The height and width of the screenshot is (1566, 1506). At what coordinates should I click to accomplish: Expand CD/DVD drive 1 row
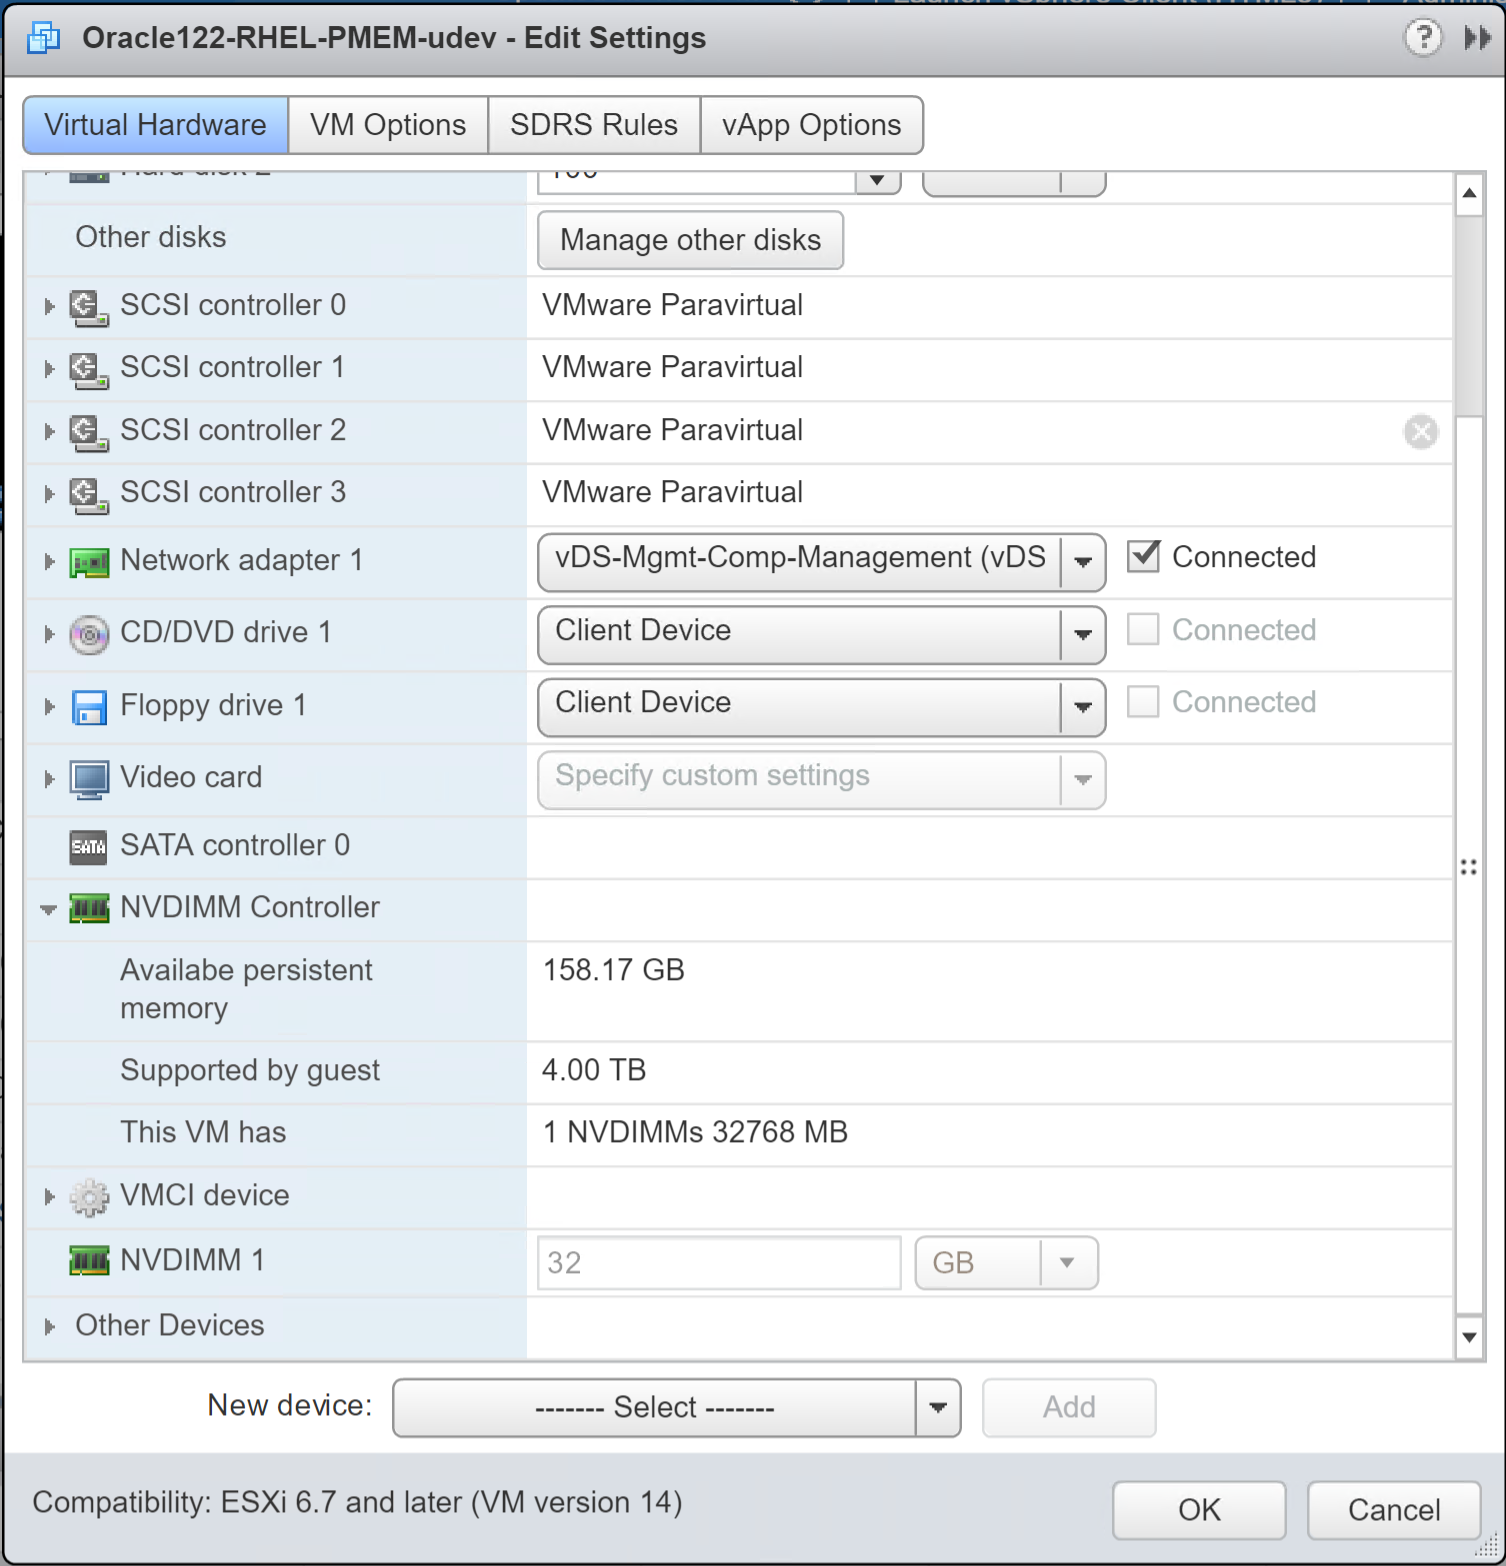coord(49,633)
